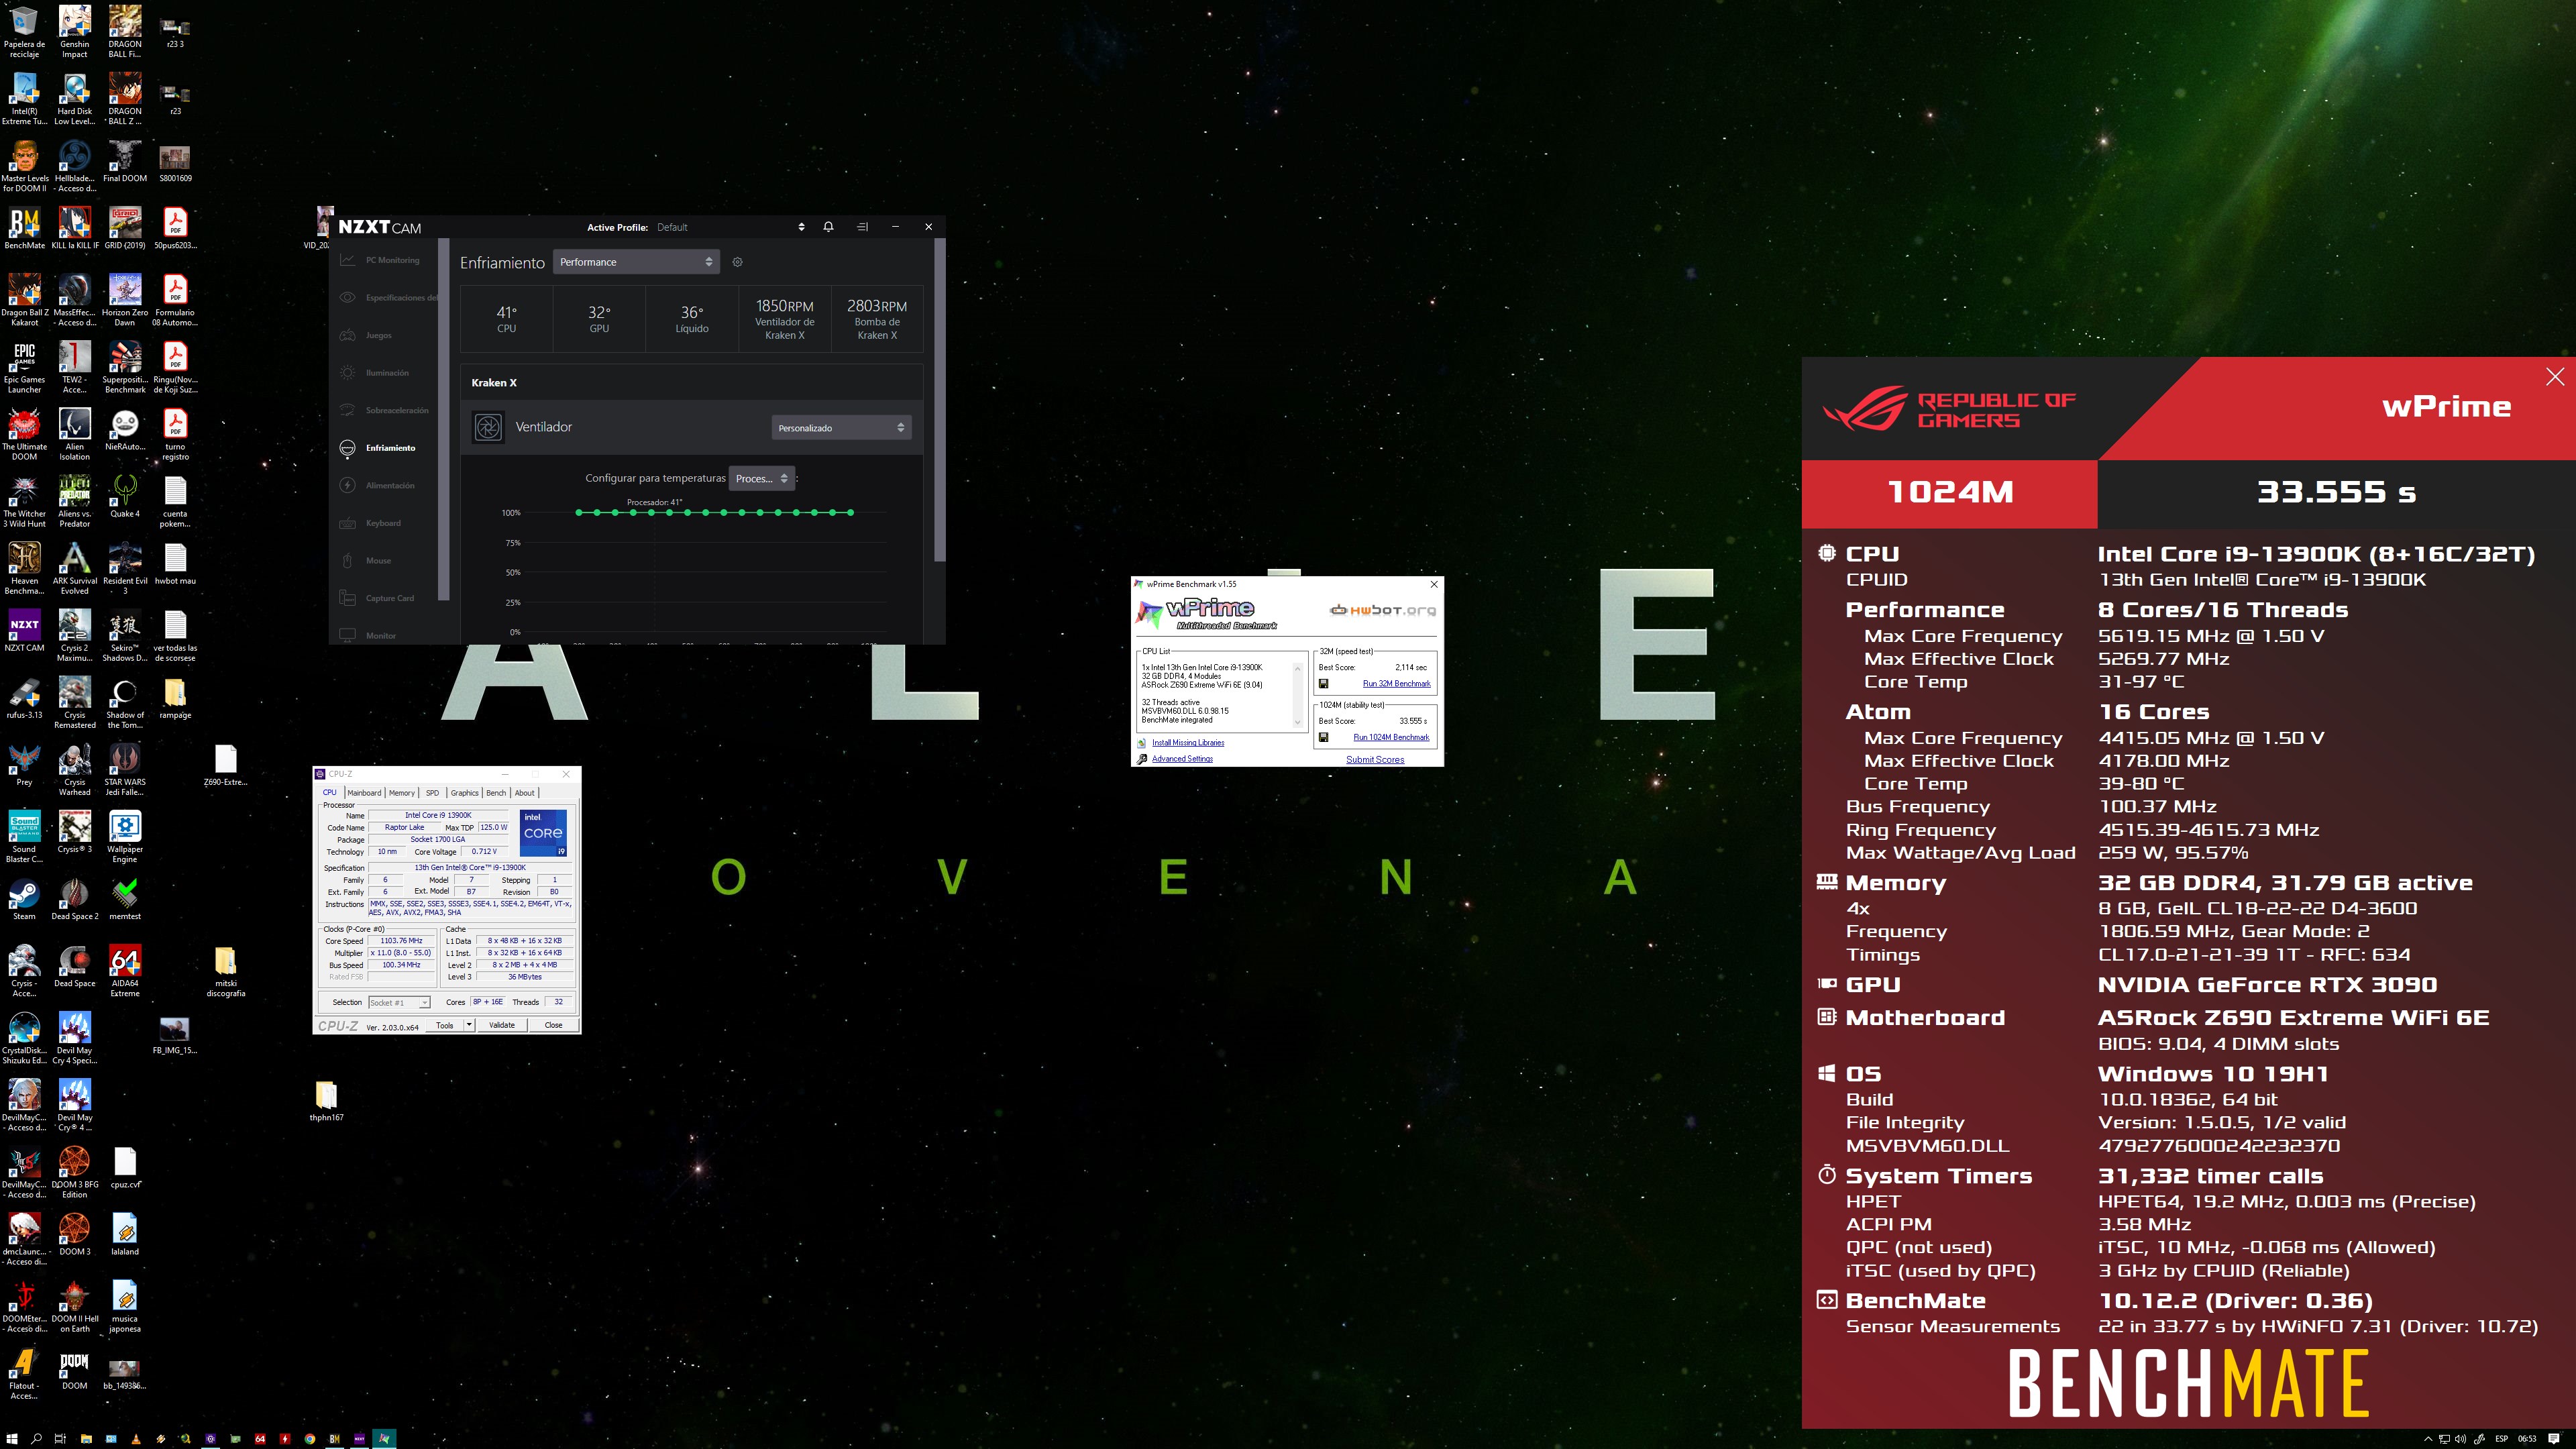Open the AIDA64 Extreme desktop shortcut

(125, 970)
